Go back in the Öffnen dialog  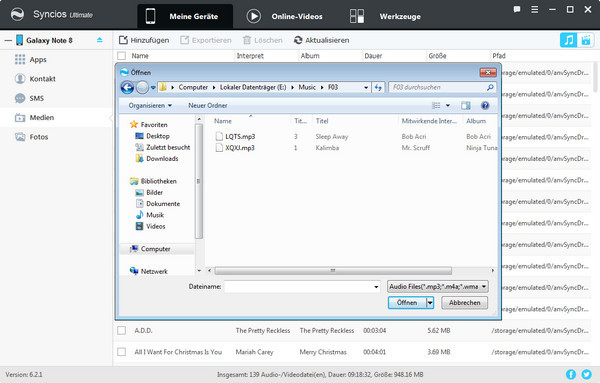127,88
